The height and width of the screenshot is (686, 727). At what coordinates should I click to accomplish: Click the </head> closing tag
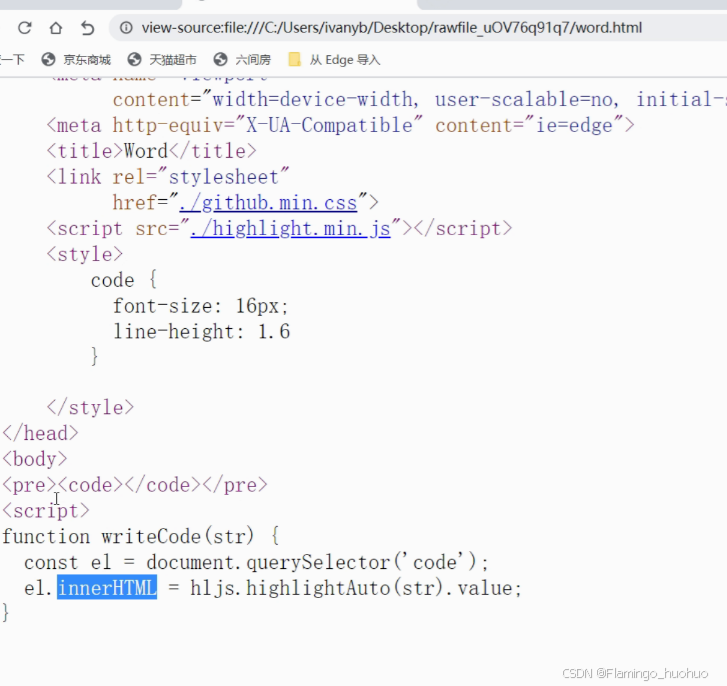[40, 433]
